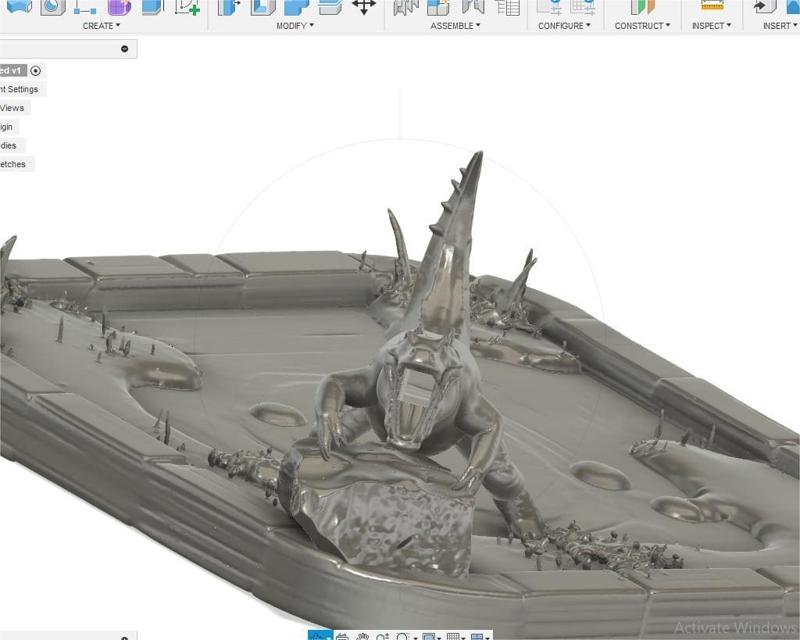Click the Look At icon in navigation bar
This screenshot has height=640, width=800.
pos(342,636)
